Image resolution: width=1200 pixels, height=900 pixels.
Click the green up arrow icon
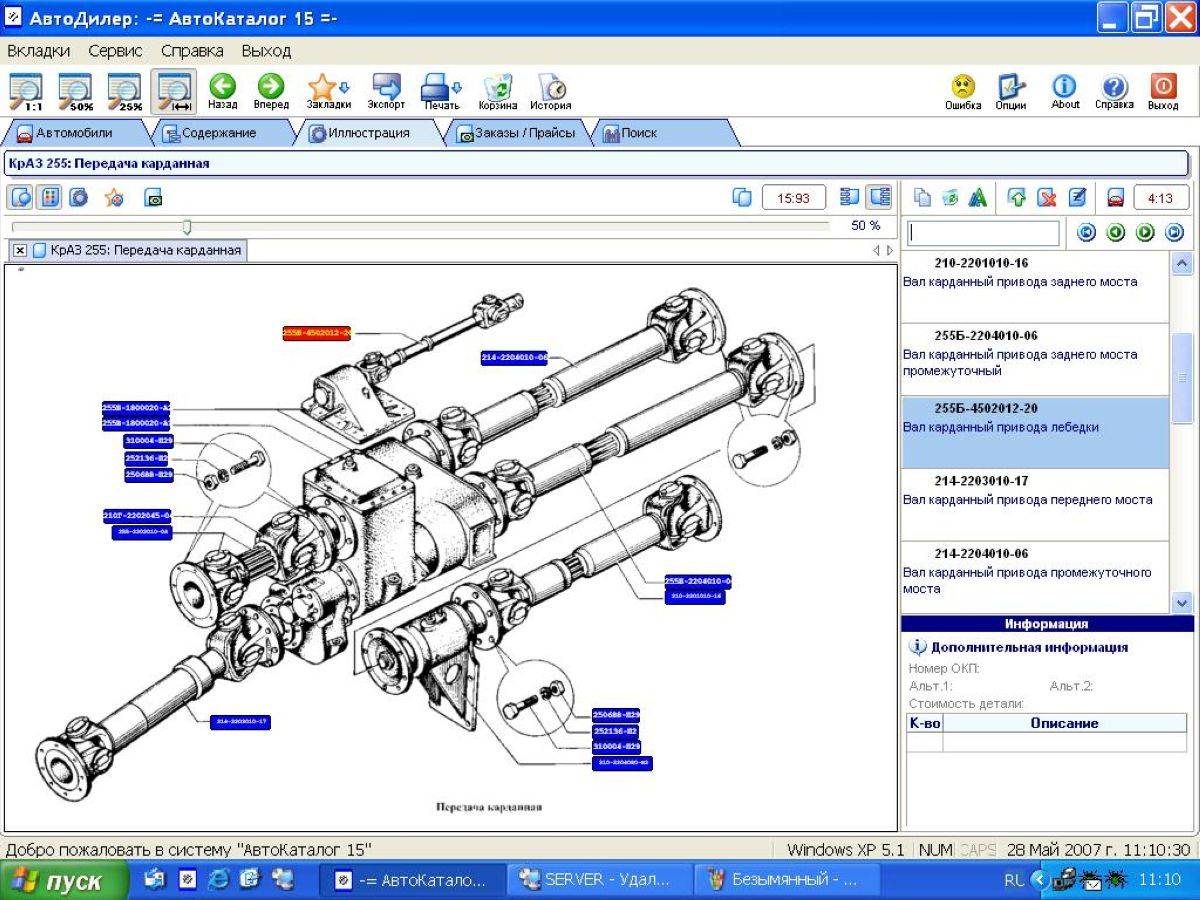click(1017, 198)
